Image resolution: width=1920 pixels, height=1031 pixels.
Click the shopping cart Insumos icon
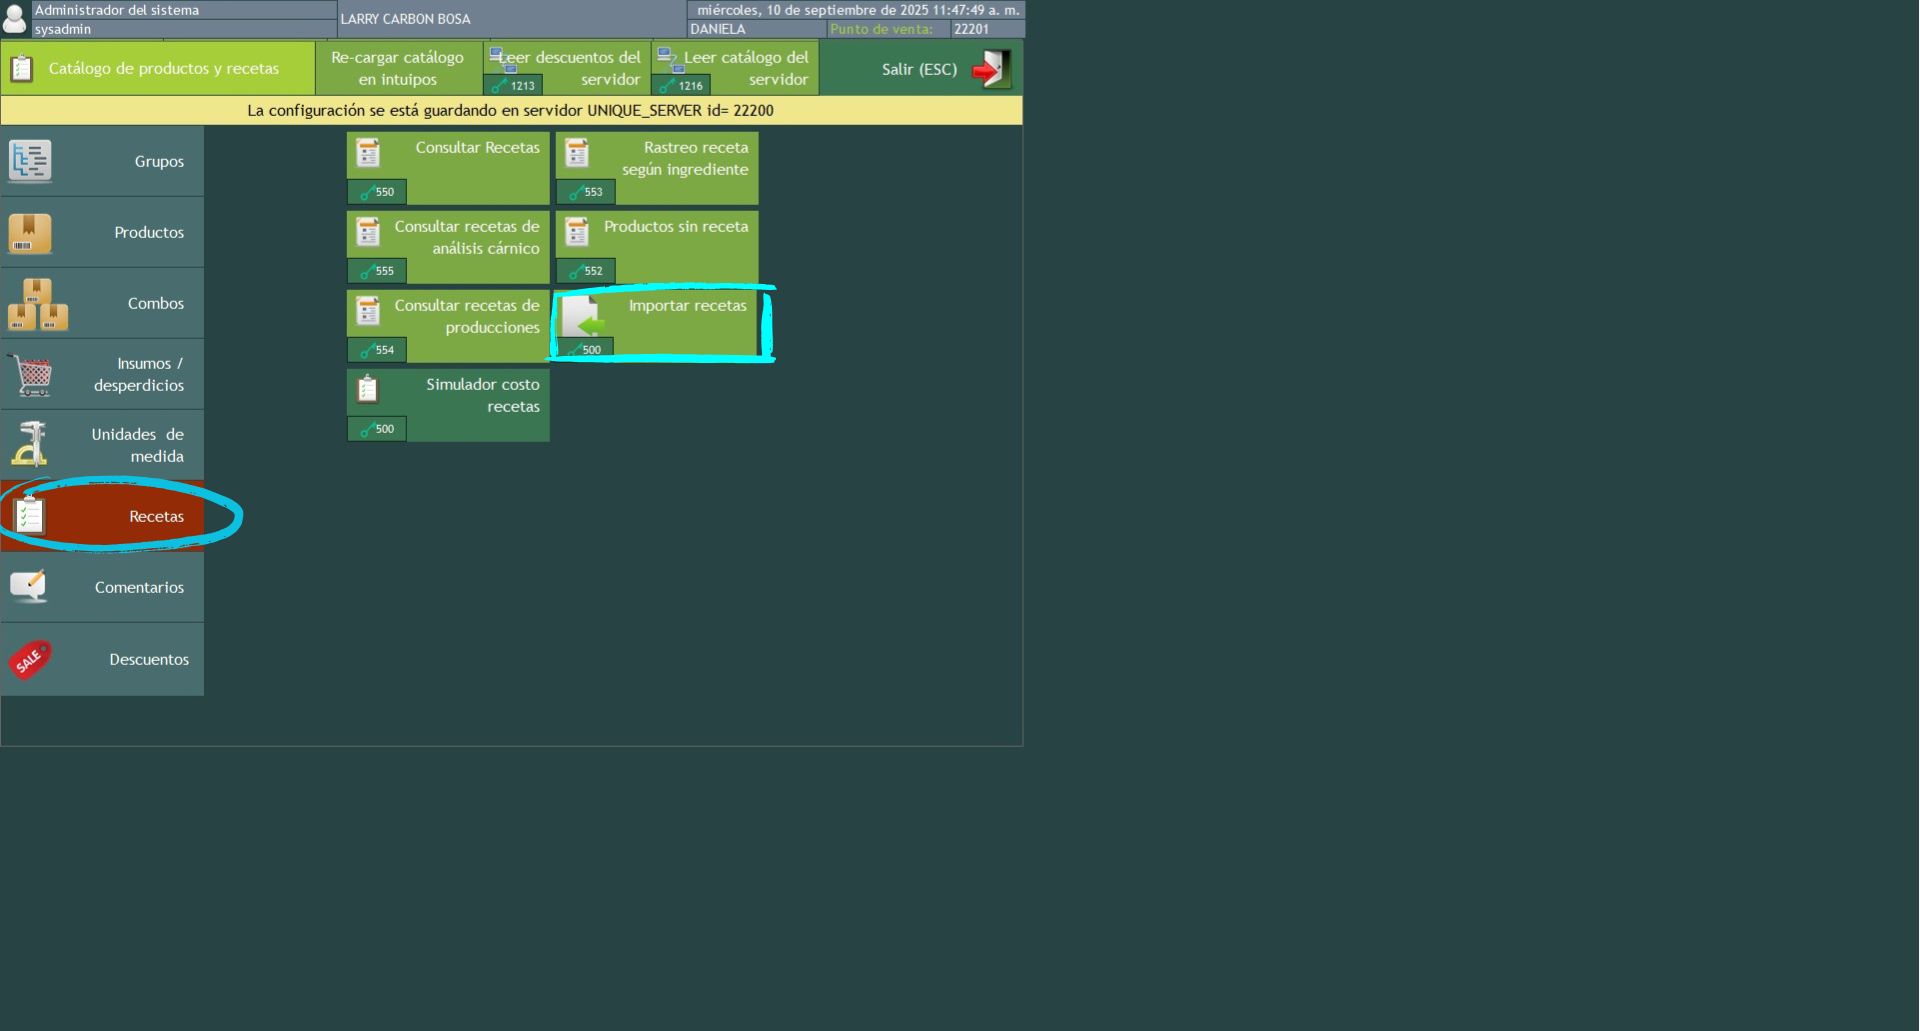pyautogui.click(x=33, y=375)
